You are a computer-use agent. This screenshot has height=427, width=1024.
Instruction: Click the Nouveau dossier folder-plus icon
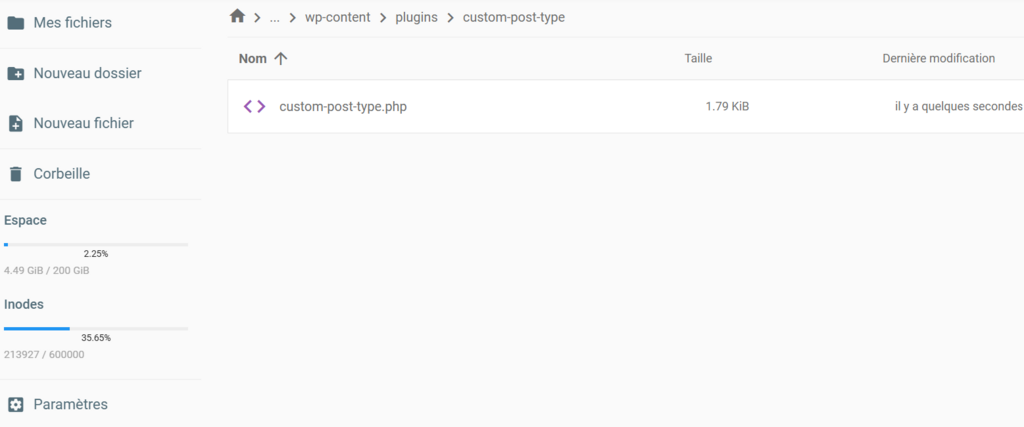click(x=16, y=73)
